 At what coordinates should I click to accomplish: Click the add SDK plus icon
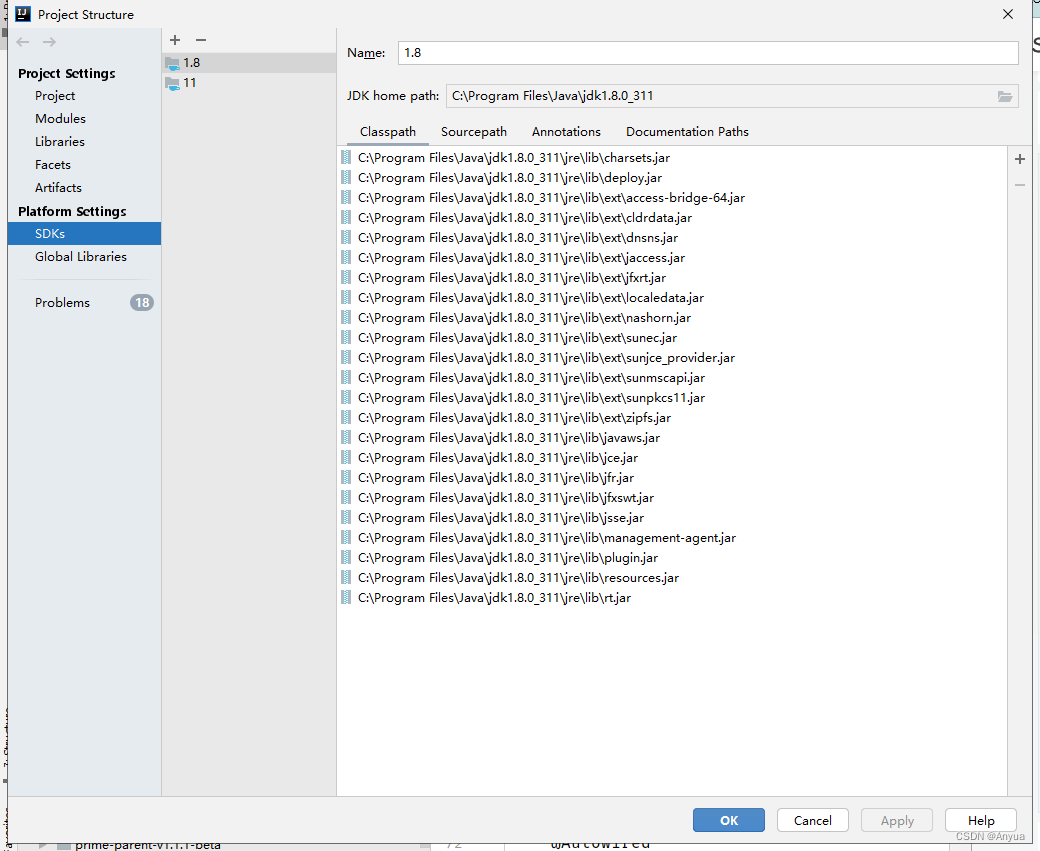pyautogui.click(x=175, y=40)
